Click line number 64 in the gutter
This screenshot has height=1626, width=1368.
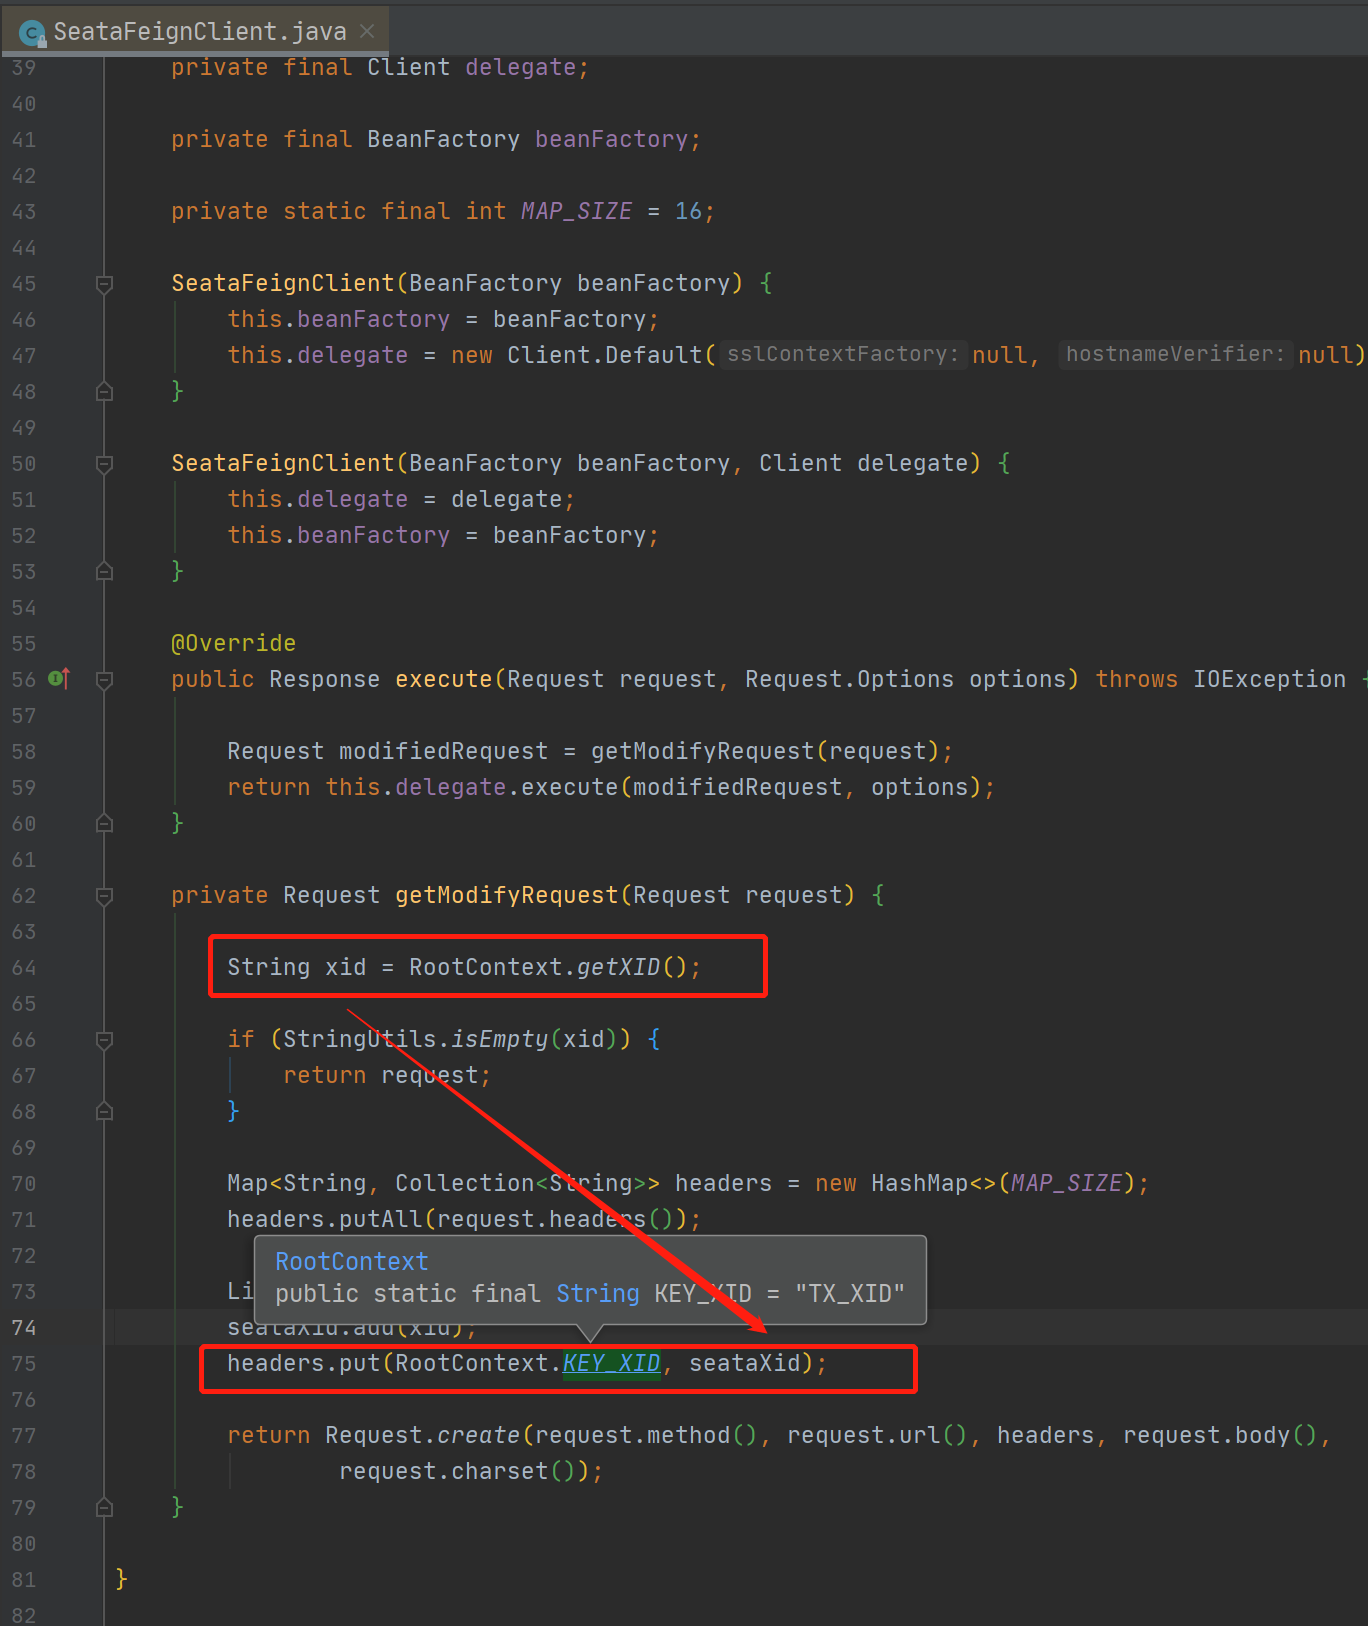pyautogui.click(x=24, y=968)
